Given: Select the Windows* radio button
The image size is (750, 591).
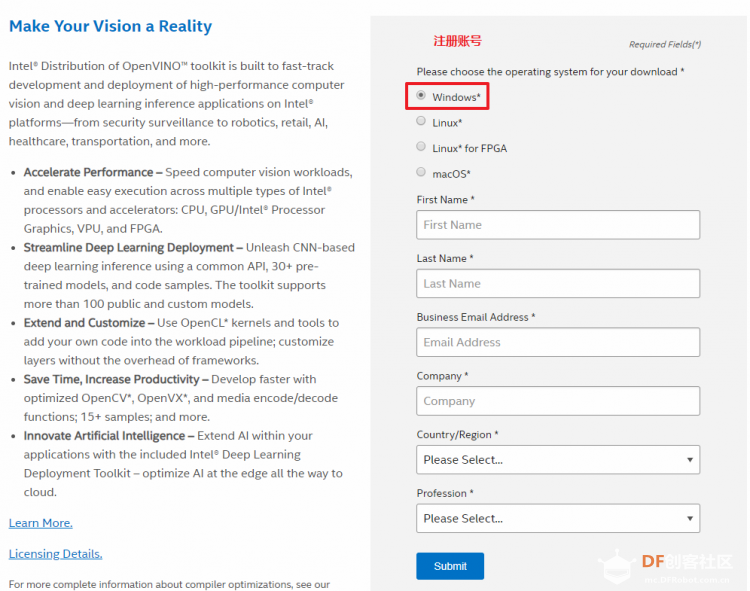Looking at the screenshot, I should coord(421,95).
